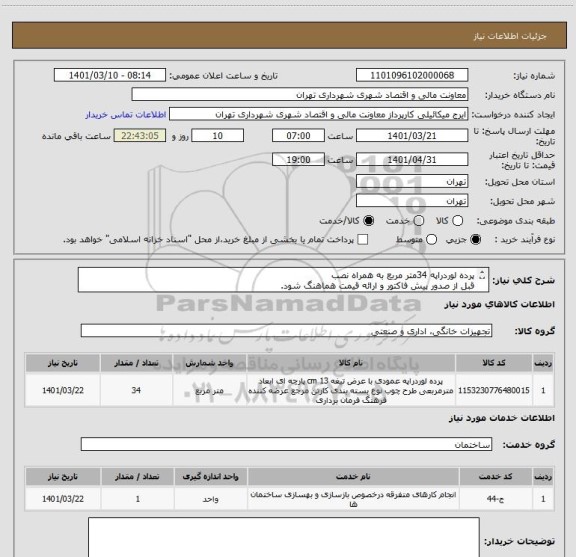The height and width of the screenshot is (557, 576).
Task: Choose the متوسط purchase type radio
Action: [431, 240]
